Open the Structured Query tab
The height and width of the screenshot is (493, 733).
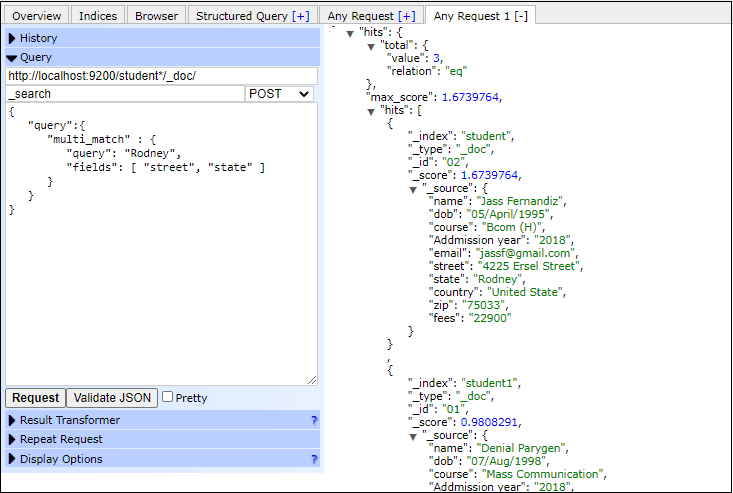click(x=252, y=15)
